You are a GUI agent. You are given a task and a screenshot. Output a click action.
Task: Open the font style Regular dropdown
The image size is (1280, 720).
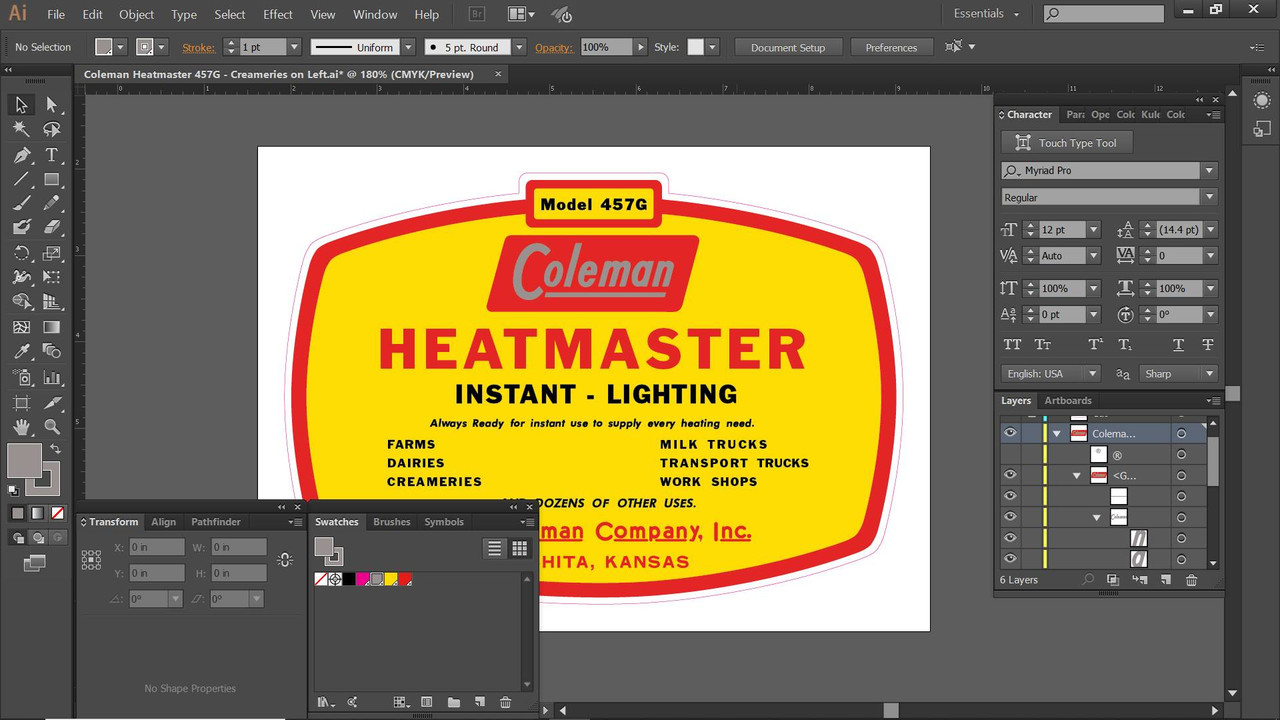(1210, 197)
